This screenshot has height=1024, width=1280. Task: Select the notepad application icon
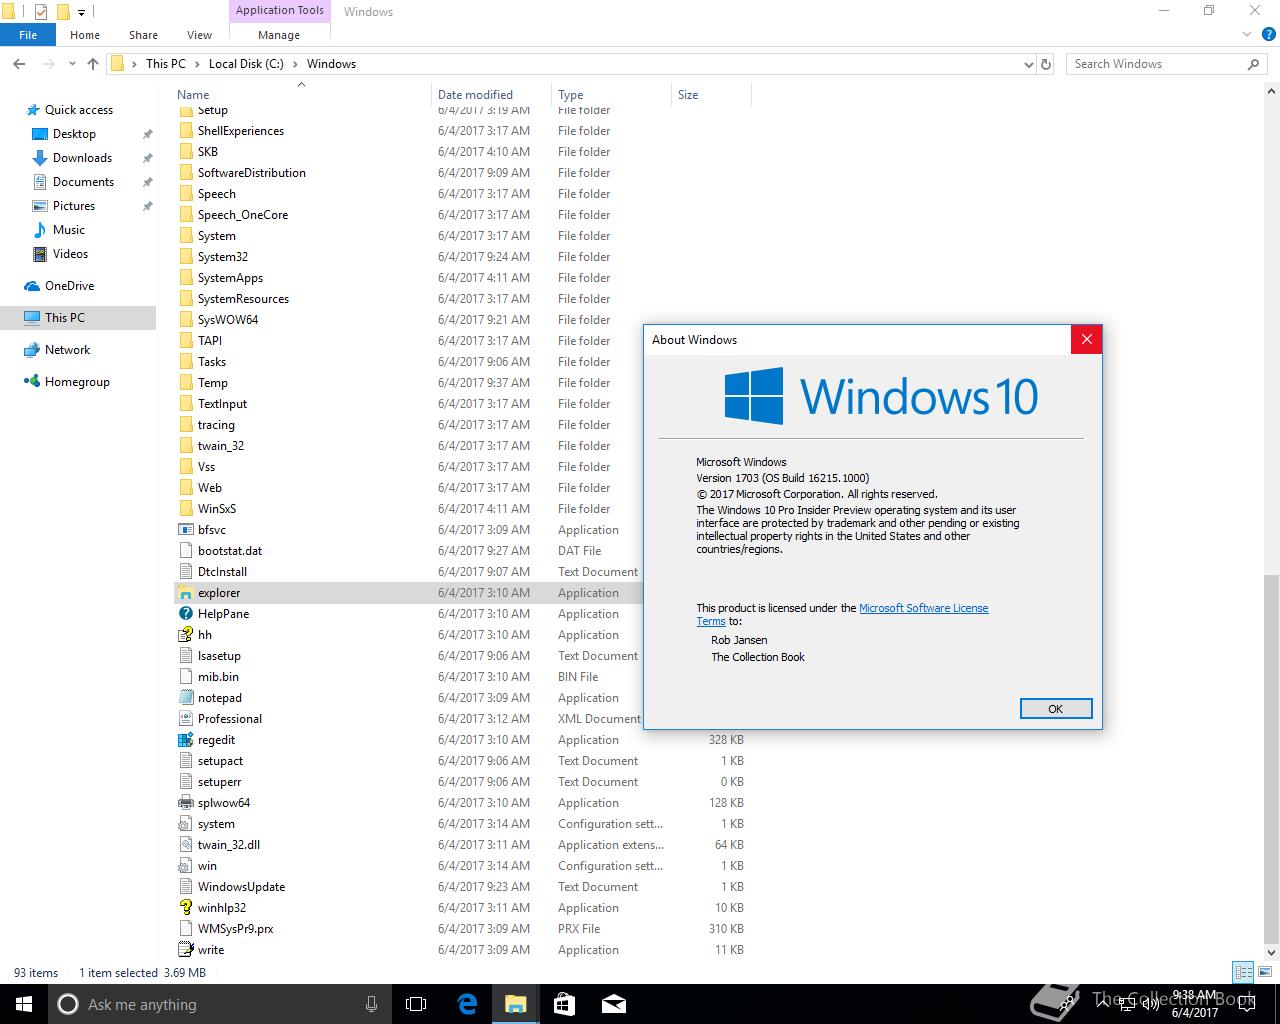(x=185, y=698)
